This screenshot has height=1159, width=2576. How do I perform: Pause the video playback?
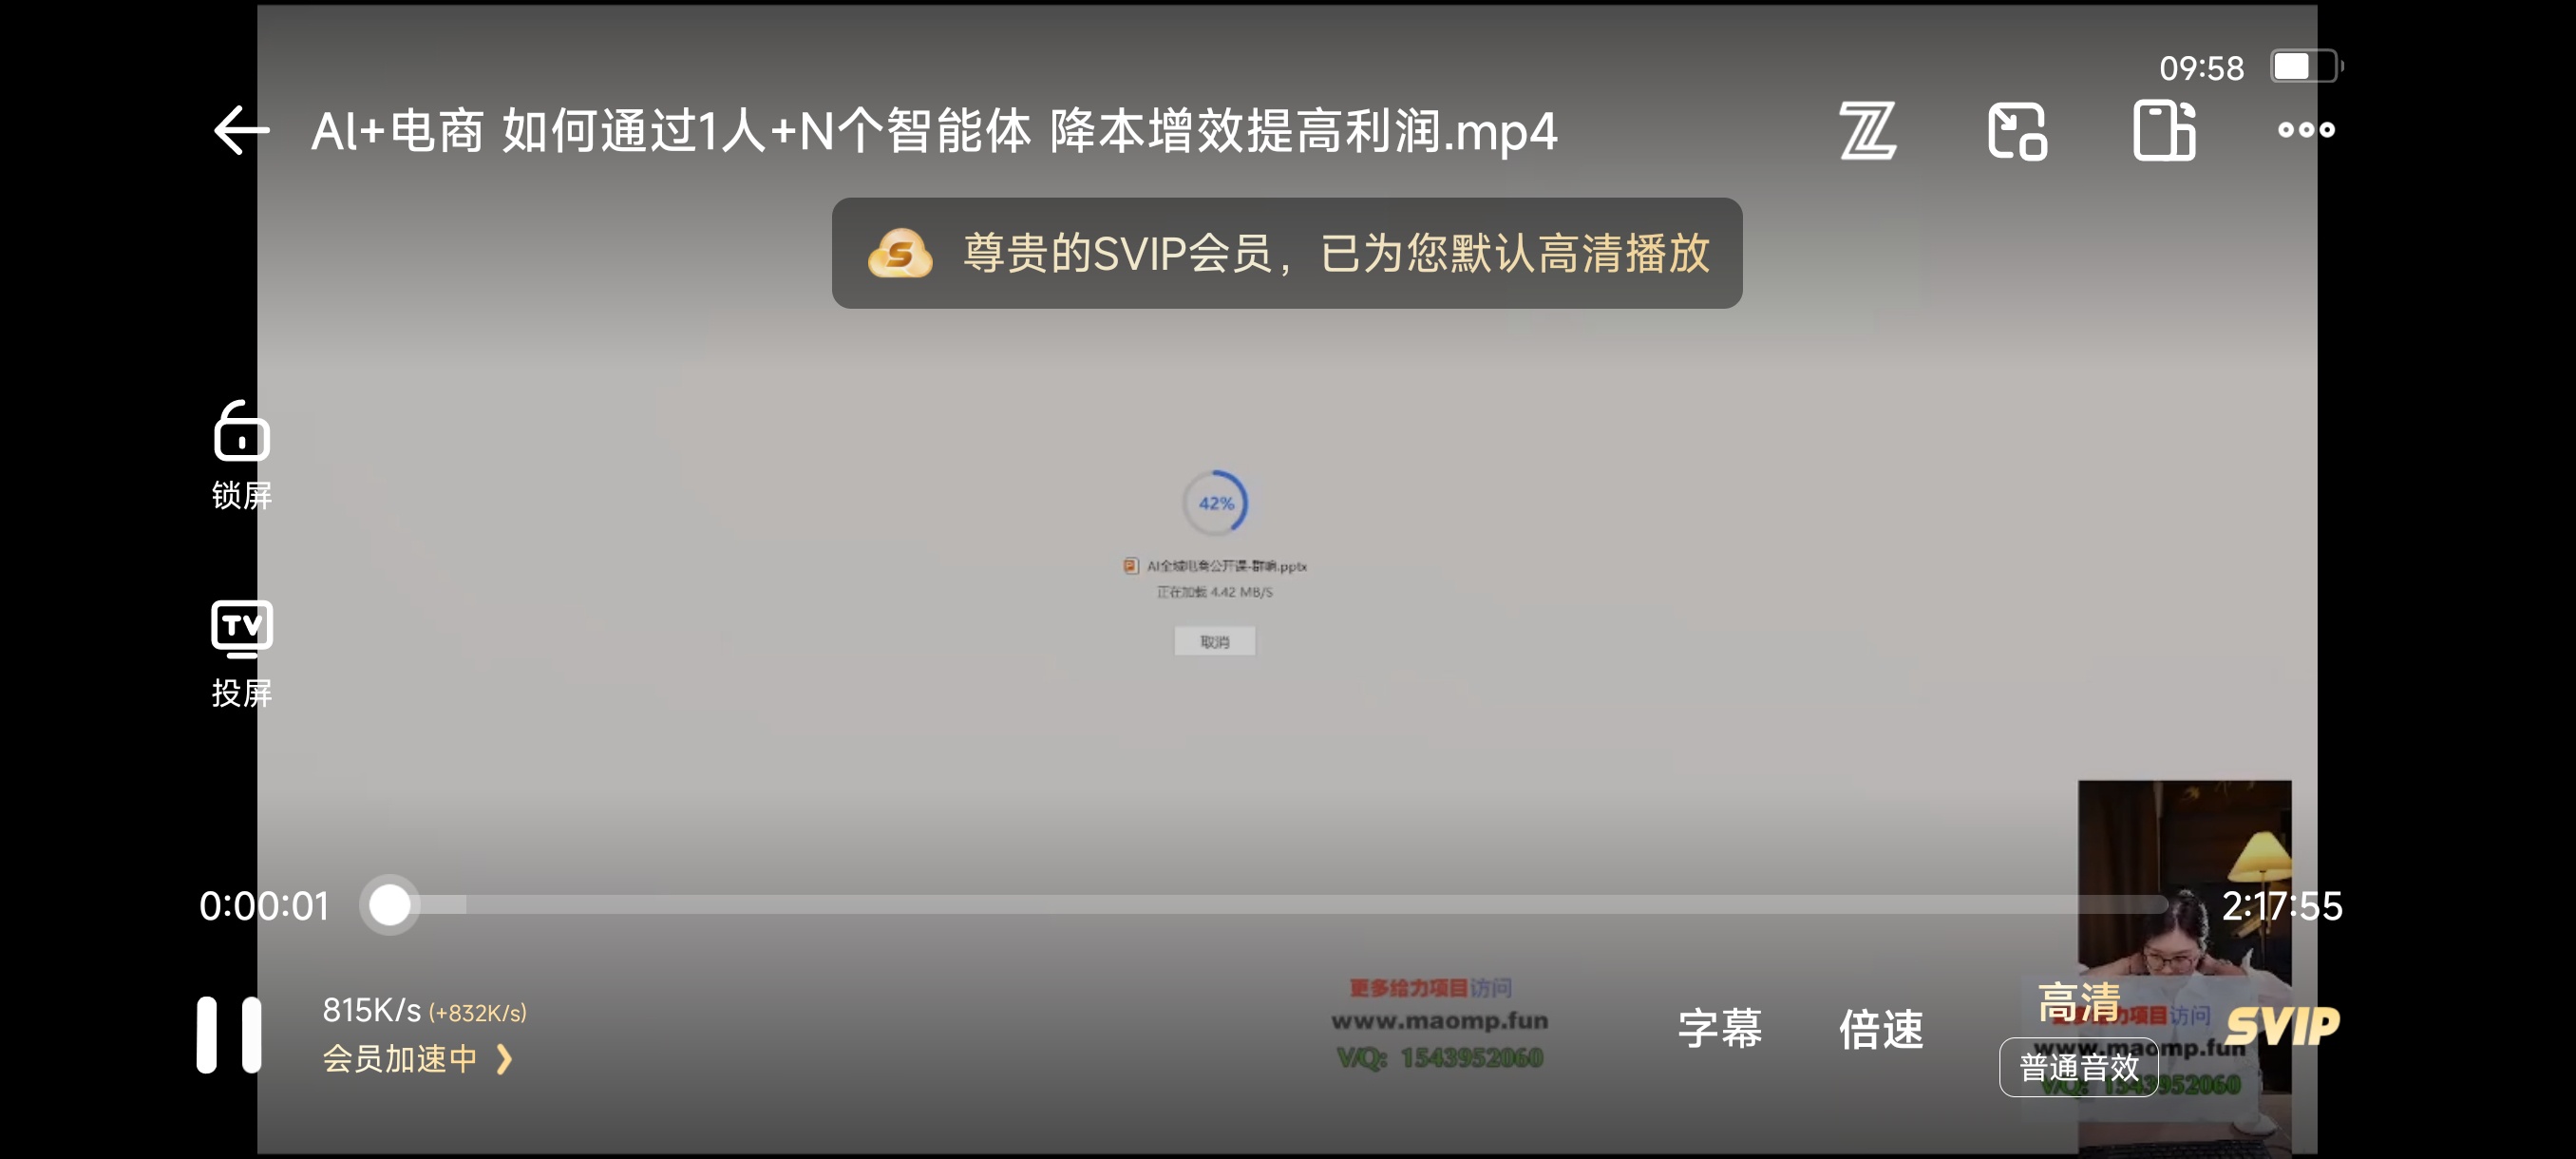[229, 1035]
